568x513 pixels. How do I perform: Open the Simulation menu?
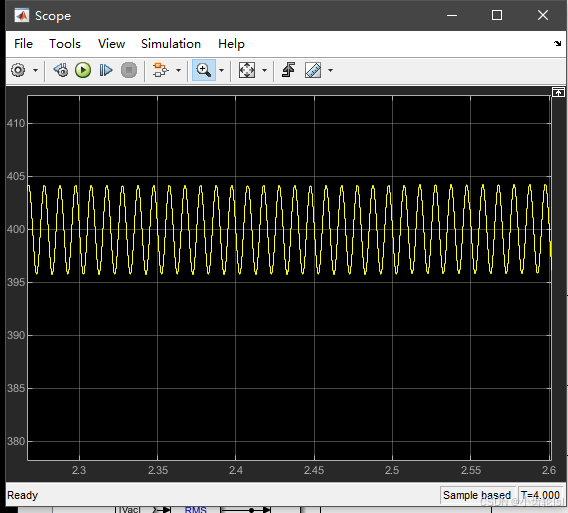pyautogui.click(x=171, y=44)
